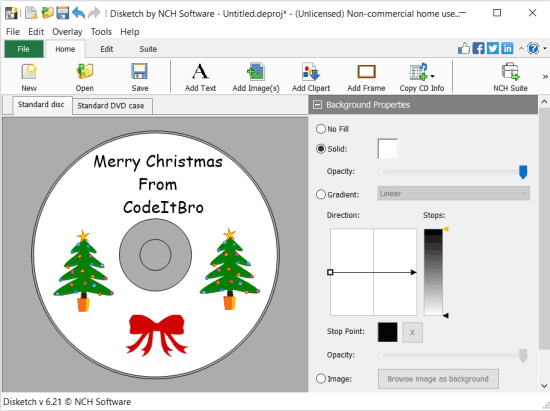
Task: Select the Image background radio button
Action: (321, 379)
